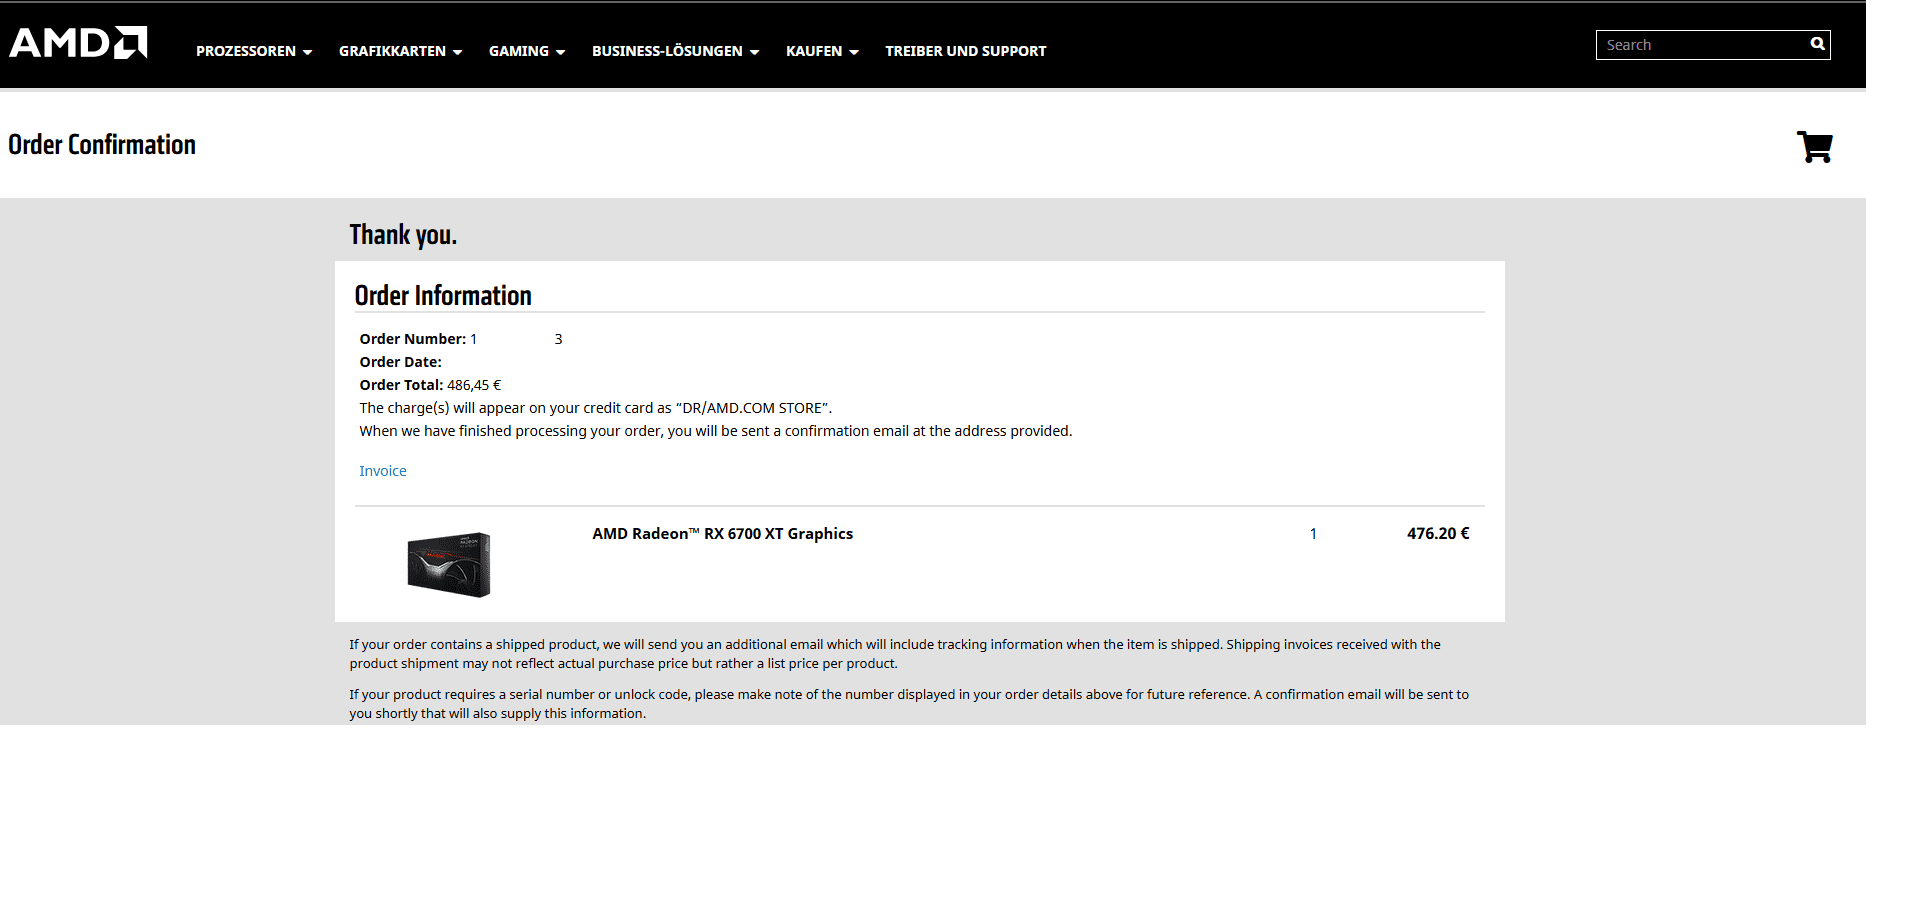Expand the Kaufen dropdown arrow
The width and height of the screenshot is (1914, 915).
point(853,52)
